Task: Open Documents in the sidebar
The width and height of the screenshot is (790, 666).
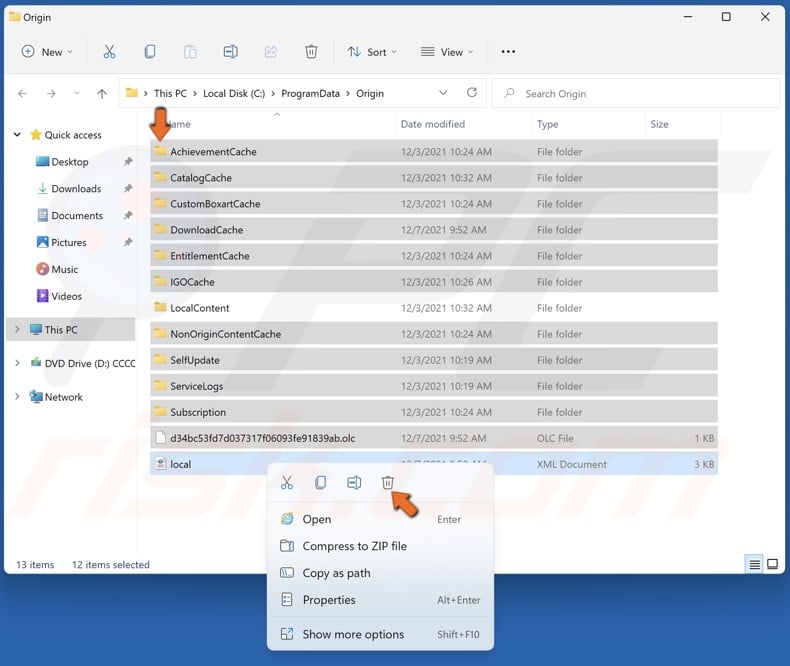Action: click(x=77, y=216)
